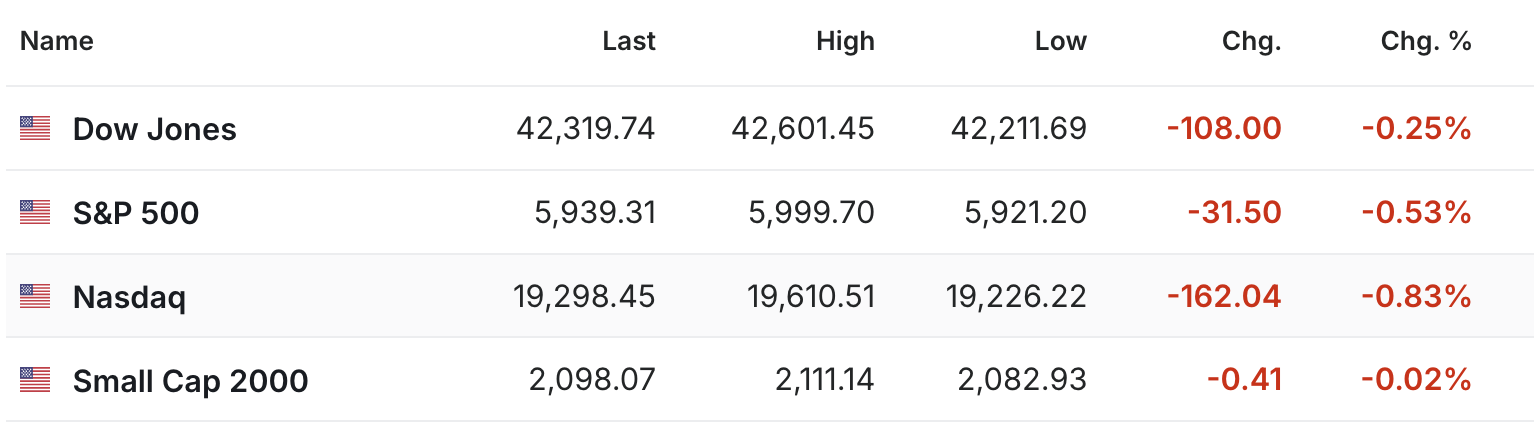The width and height of the screenshot is (1534, 428).
Task: Sort by the Last column header
Action: tap(629, 41)
